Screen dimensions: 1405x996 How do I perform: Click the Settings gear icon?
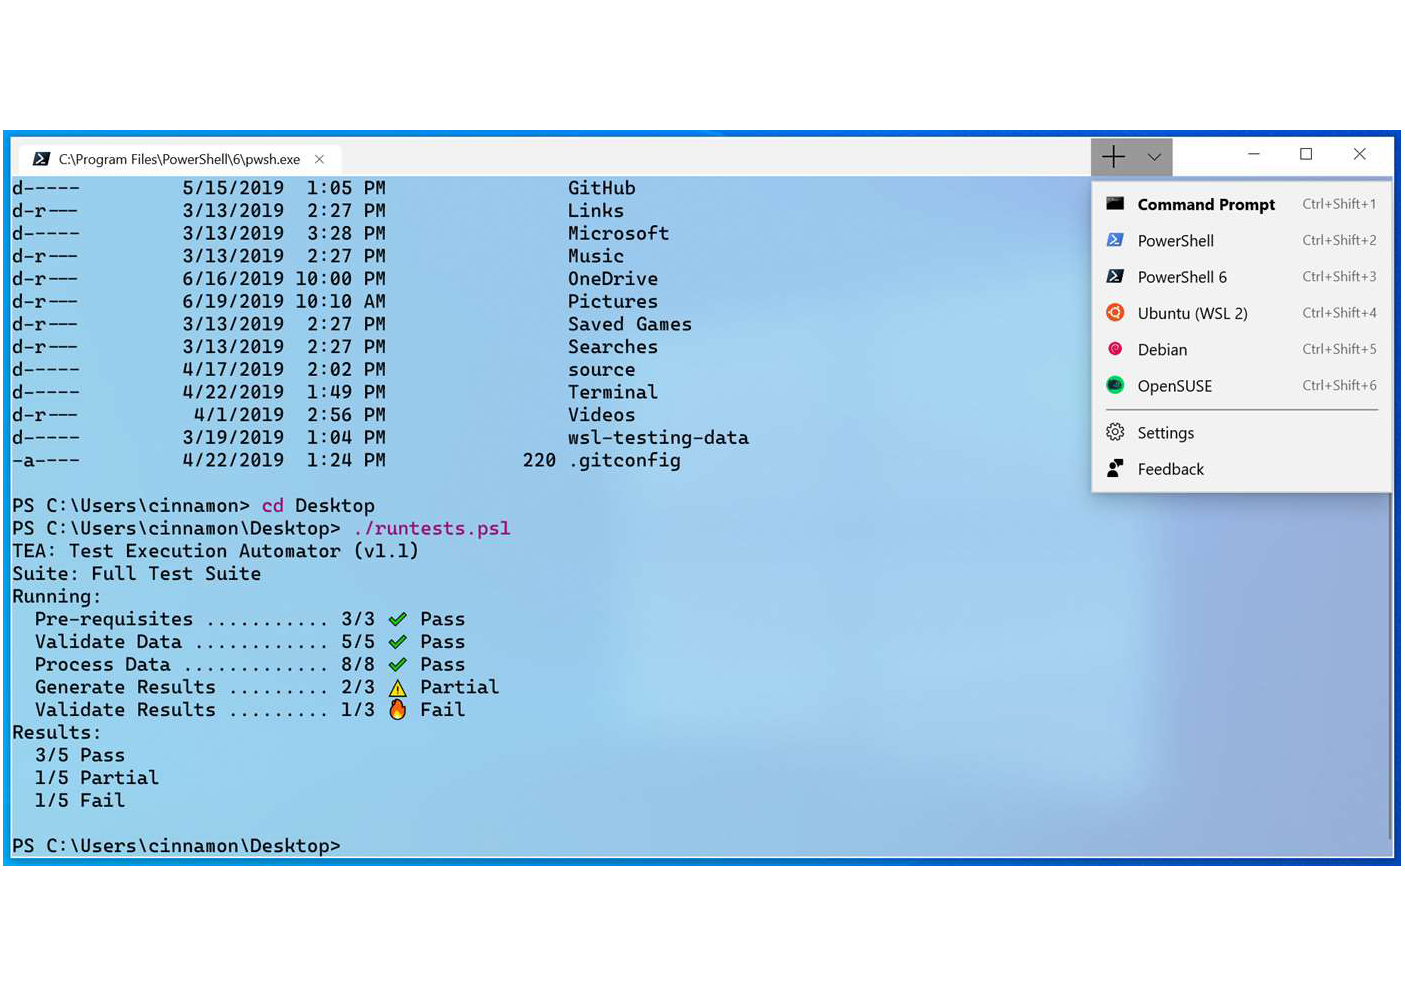[1115, 432]
